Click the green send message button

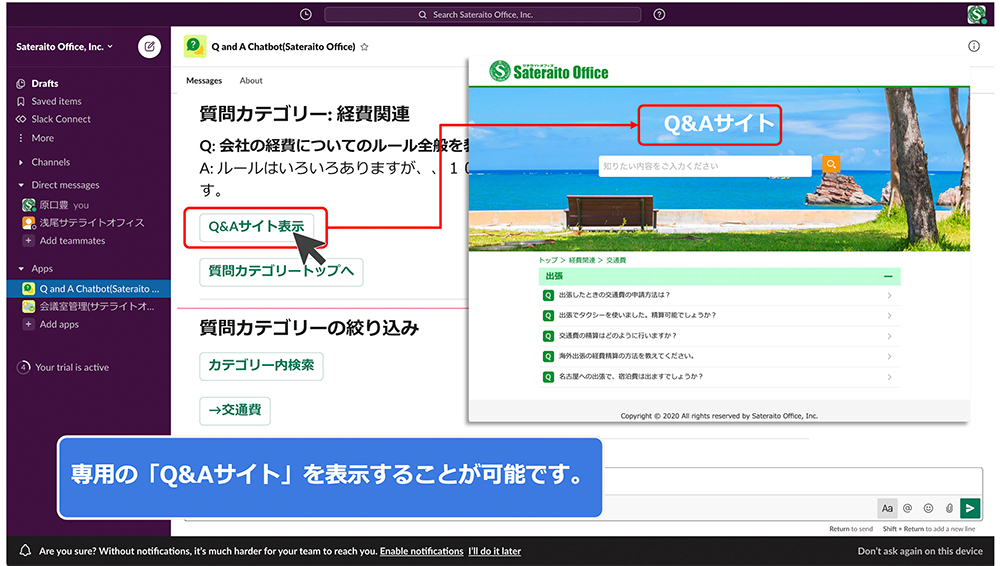click(x=970, y=508)
